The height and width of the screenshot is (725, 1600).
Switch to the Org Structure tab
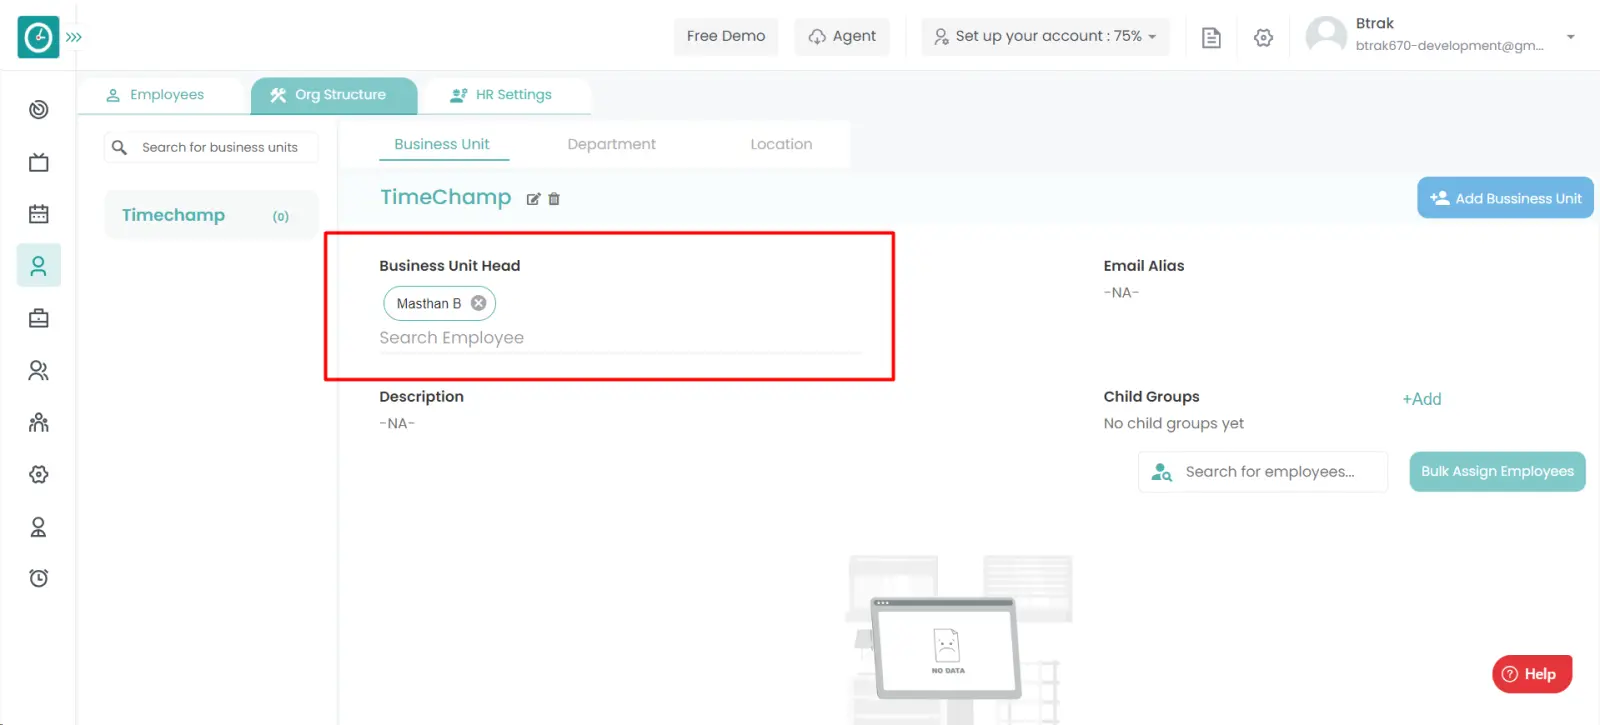click(x=334, y=95)
